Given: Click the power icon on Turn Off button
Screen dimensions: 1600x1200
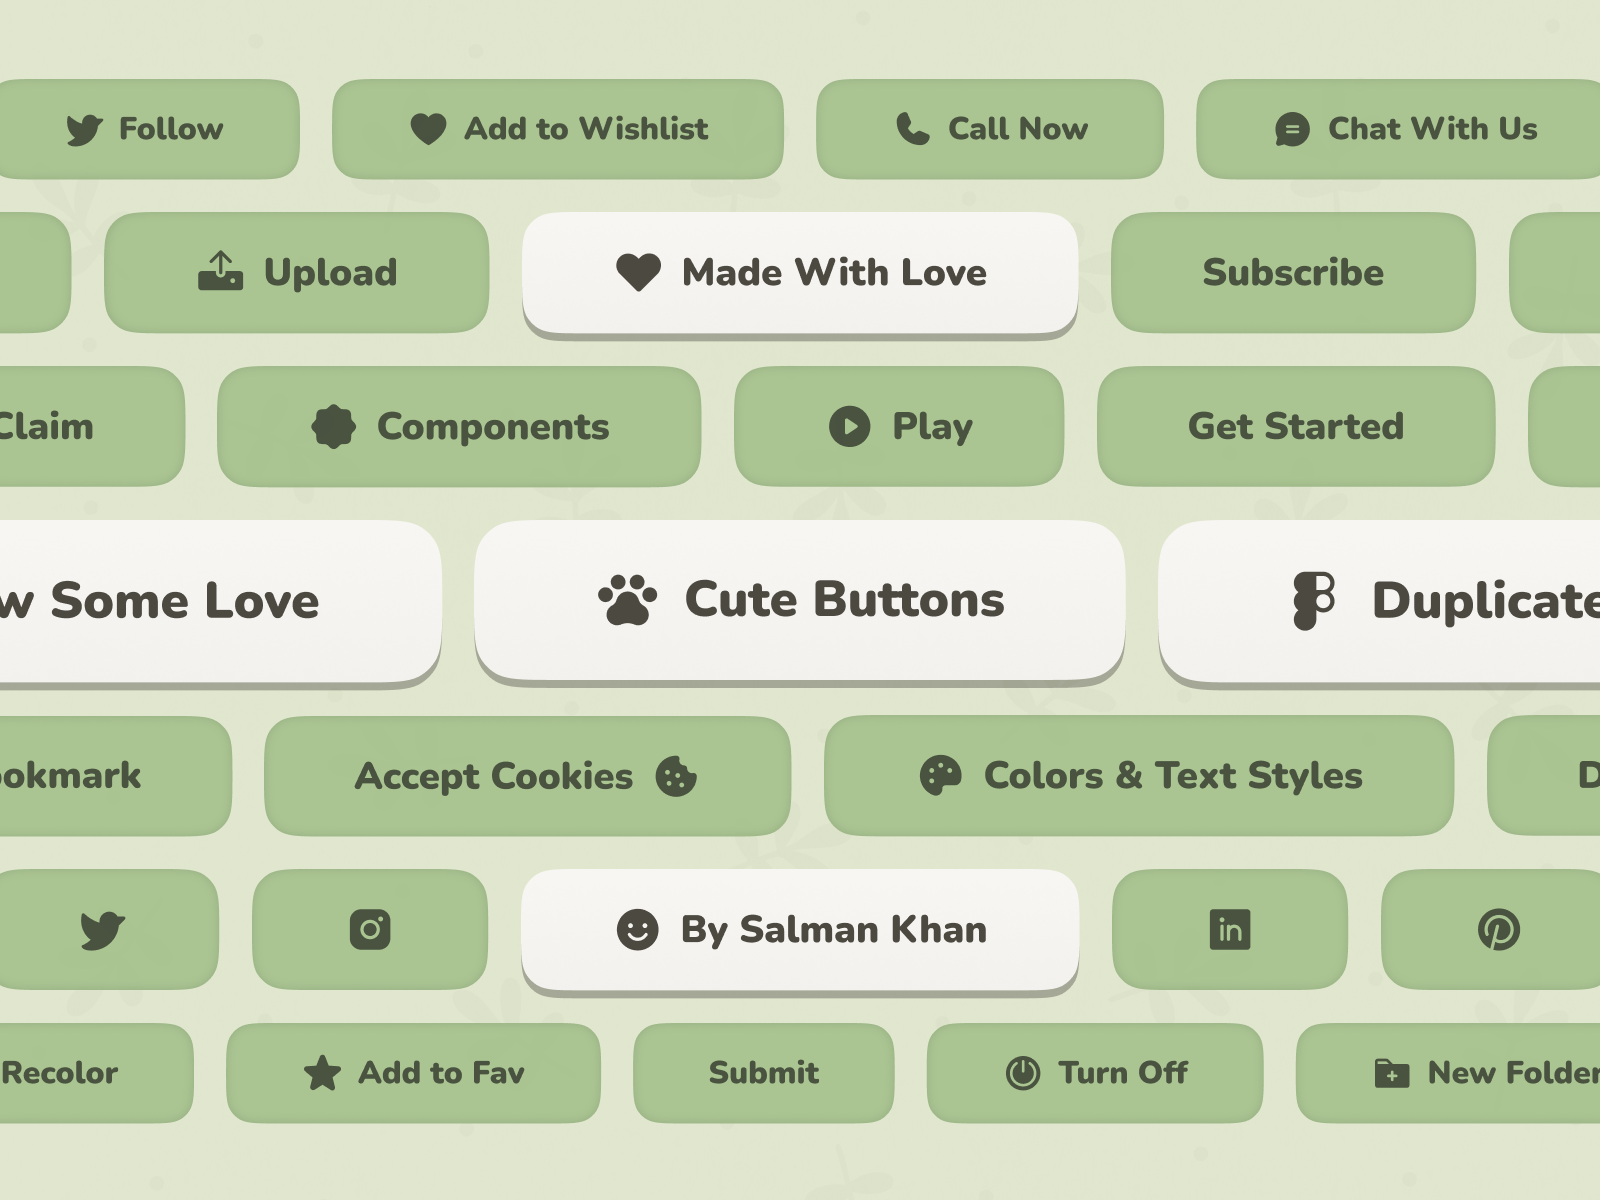Looking at the screenshot, I should point(1021,1073).
